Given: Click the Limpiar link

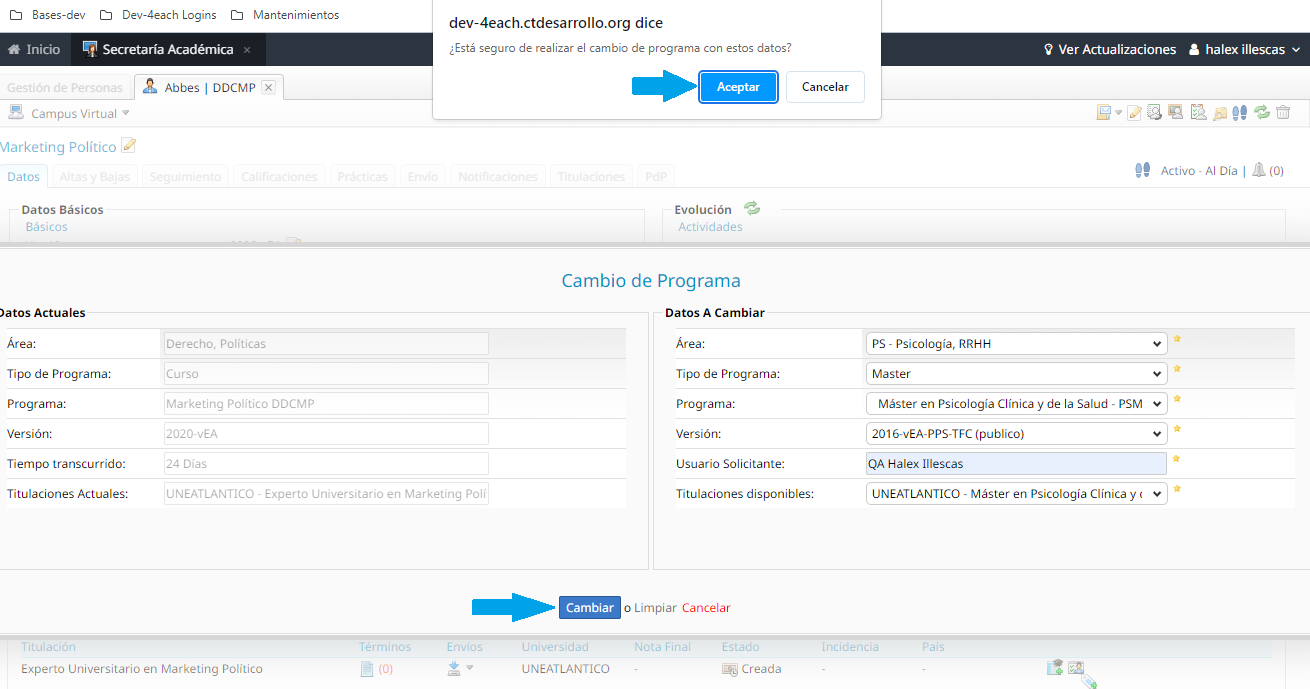Looking at the screenshot, I should 655,608.
